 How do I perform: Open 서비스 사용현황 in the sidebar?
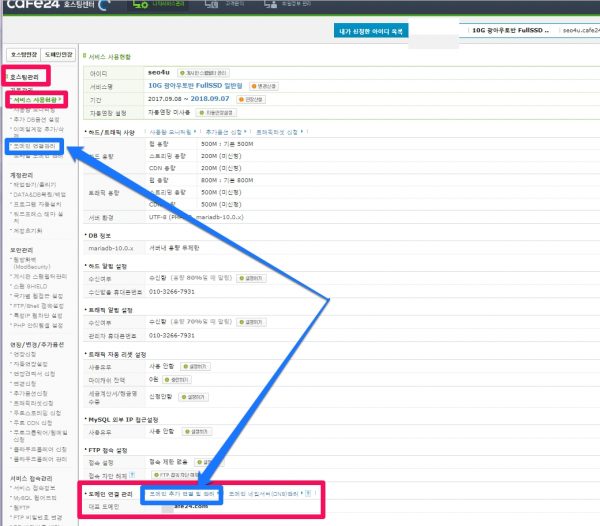(x=38, y=100)
